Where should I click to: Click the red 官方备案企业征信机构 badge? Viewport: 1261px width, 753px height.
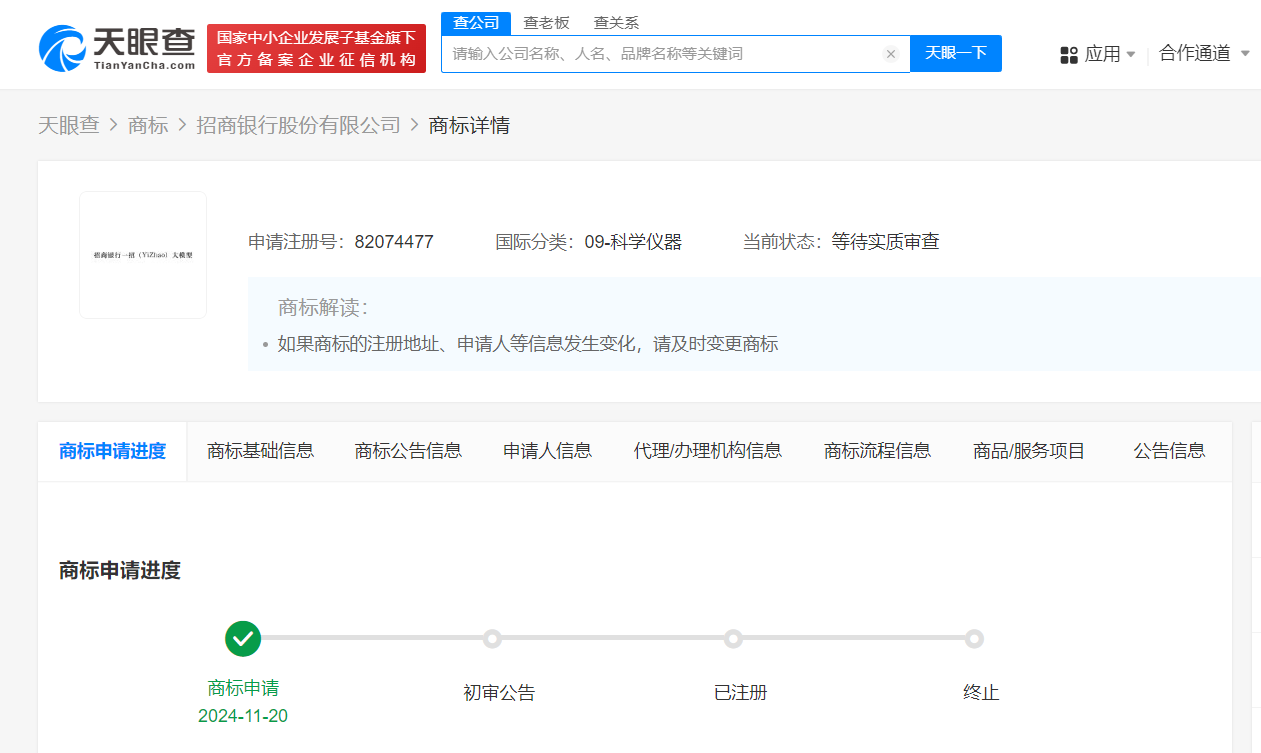(316, 49)
